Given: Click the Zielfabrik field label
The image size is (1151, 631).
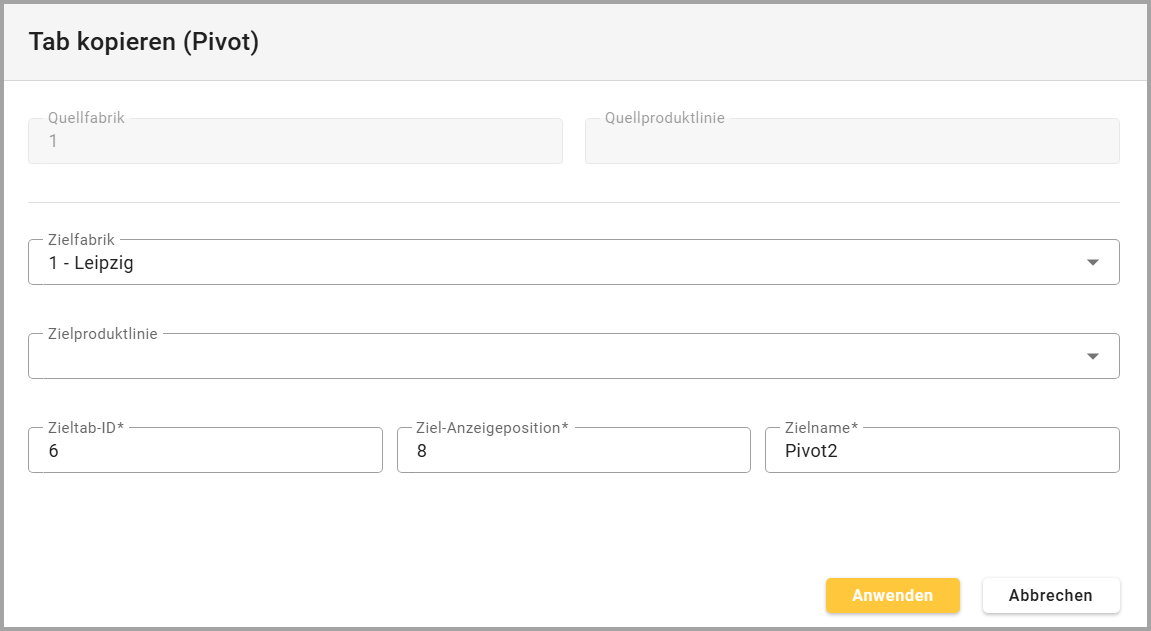Looking at the screenshot, I should coord(81,240).
